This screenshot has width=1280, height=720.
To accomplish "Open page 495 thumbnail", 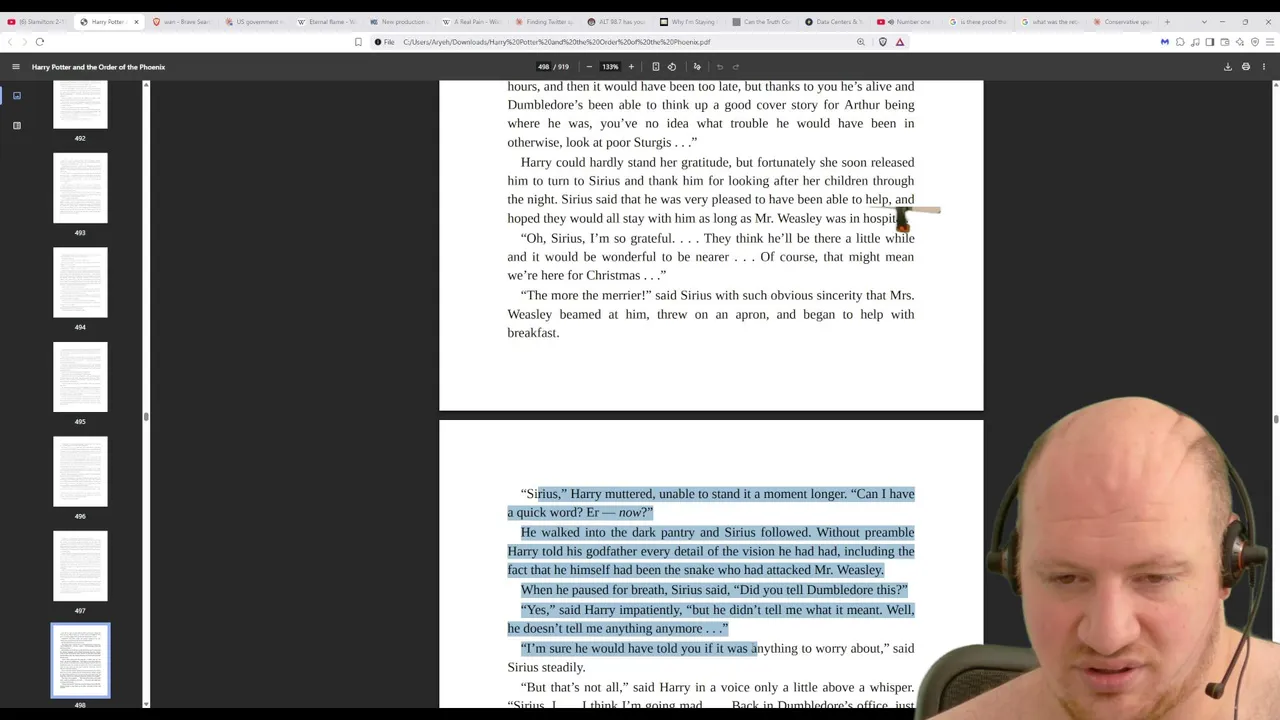I will [x=80, y=377].
